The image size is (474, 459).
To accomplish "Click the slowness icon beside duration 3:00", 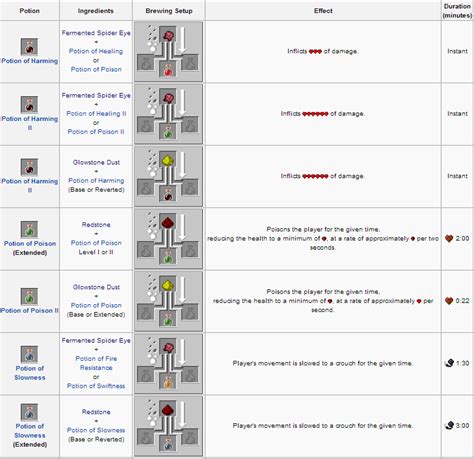I will pos(449,426).
